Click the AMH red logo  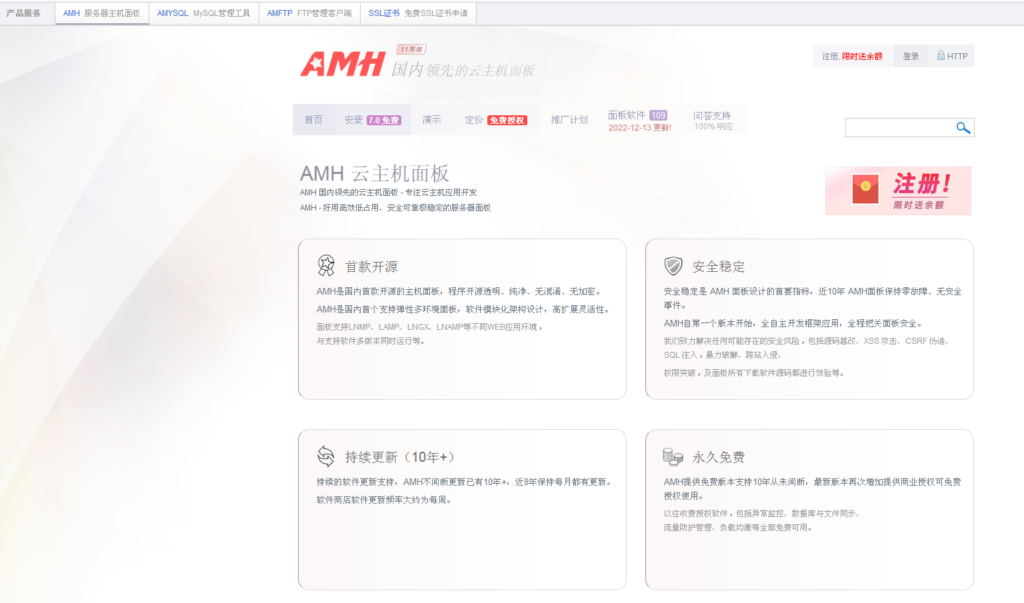(x=343, y=65)
